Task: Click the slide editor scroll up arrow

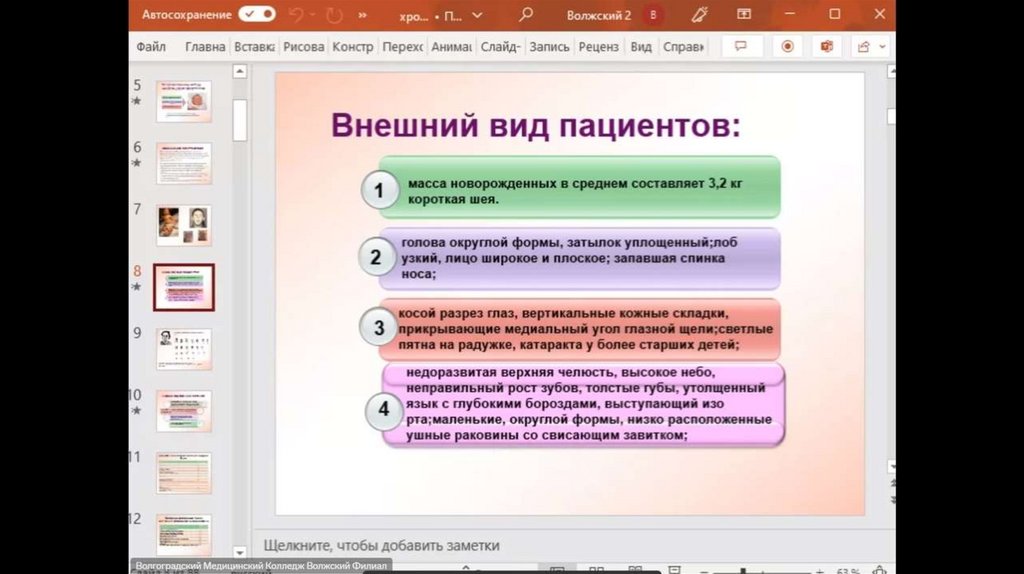Action: click(x=891, y=72)
